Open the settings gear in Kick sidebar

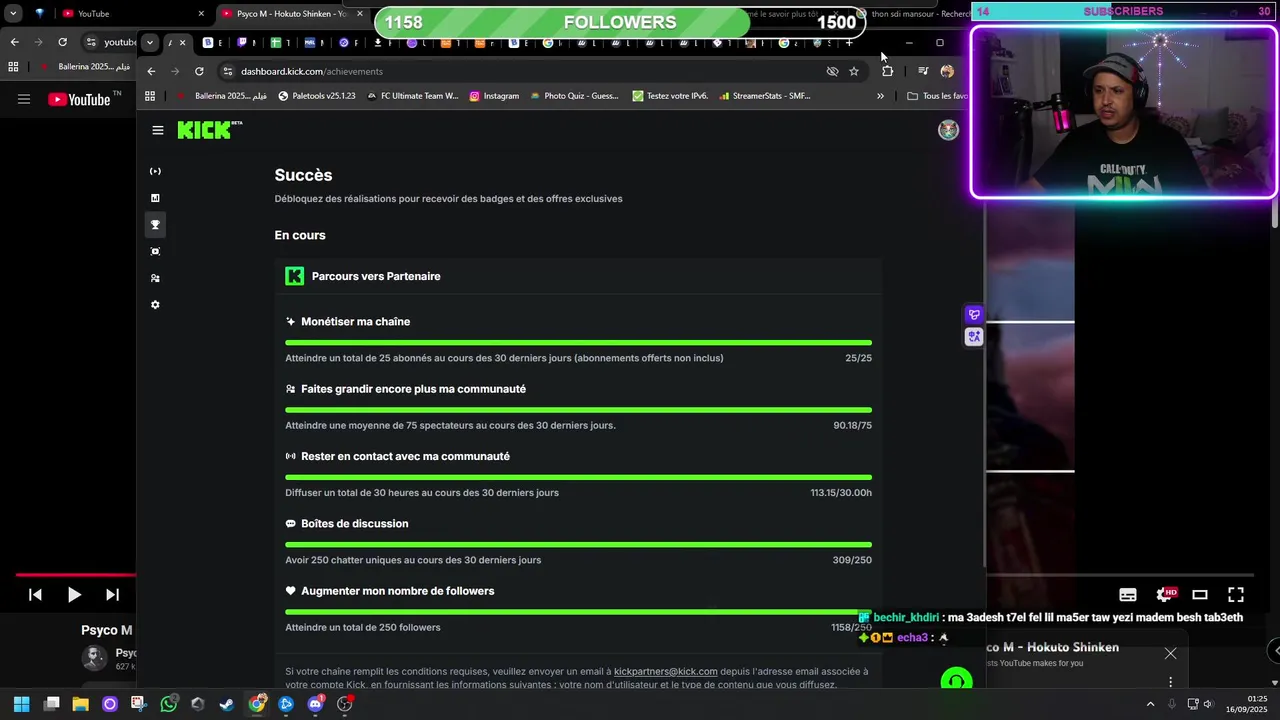coord(155,305)
